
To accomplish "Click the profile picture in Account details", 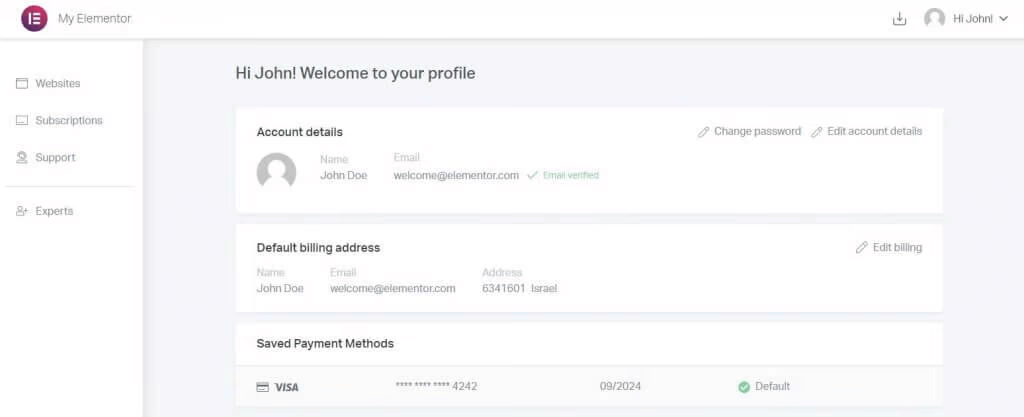I will pos(276,172).
